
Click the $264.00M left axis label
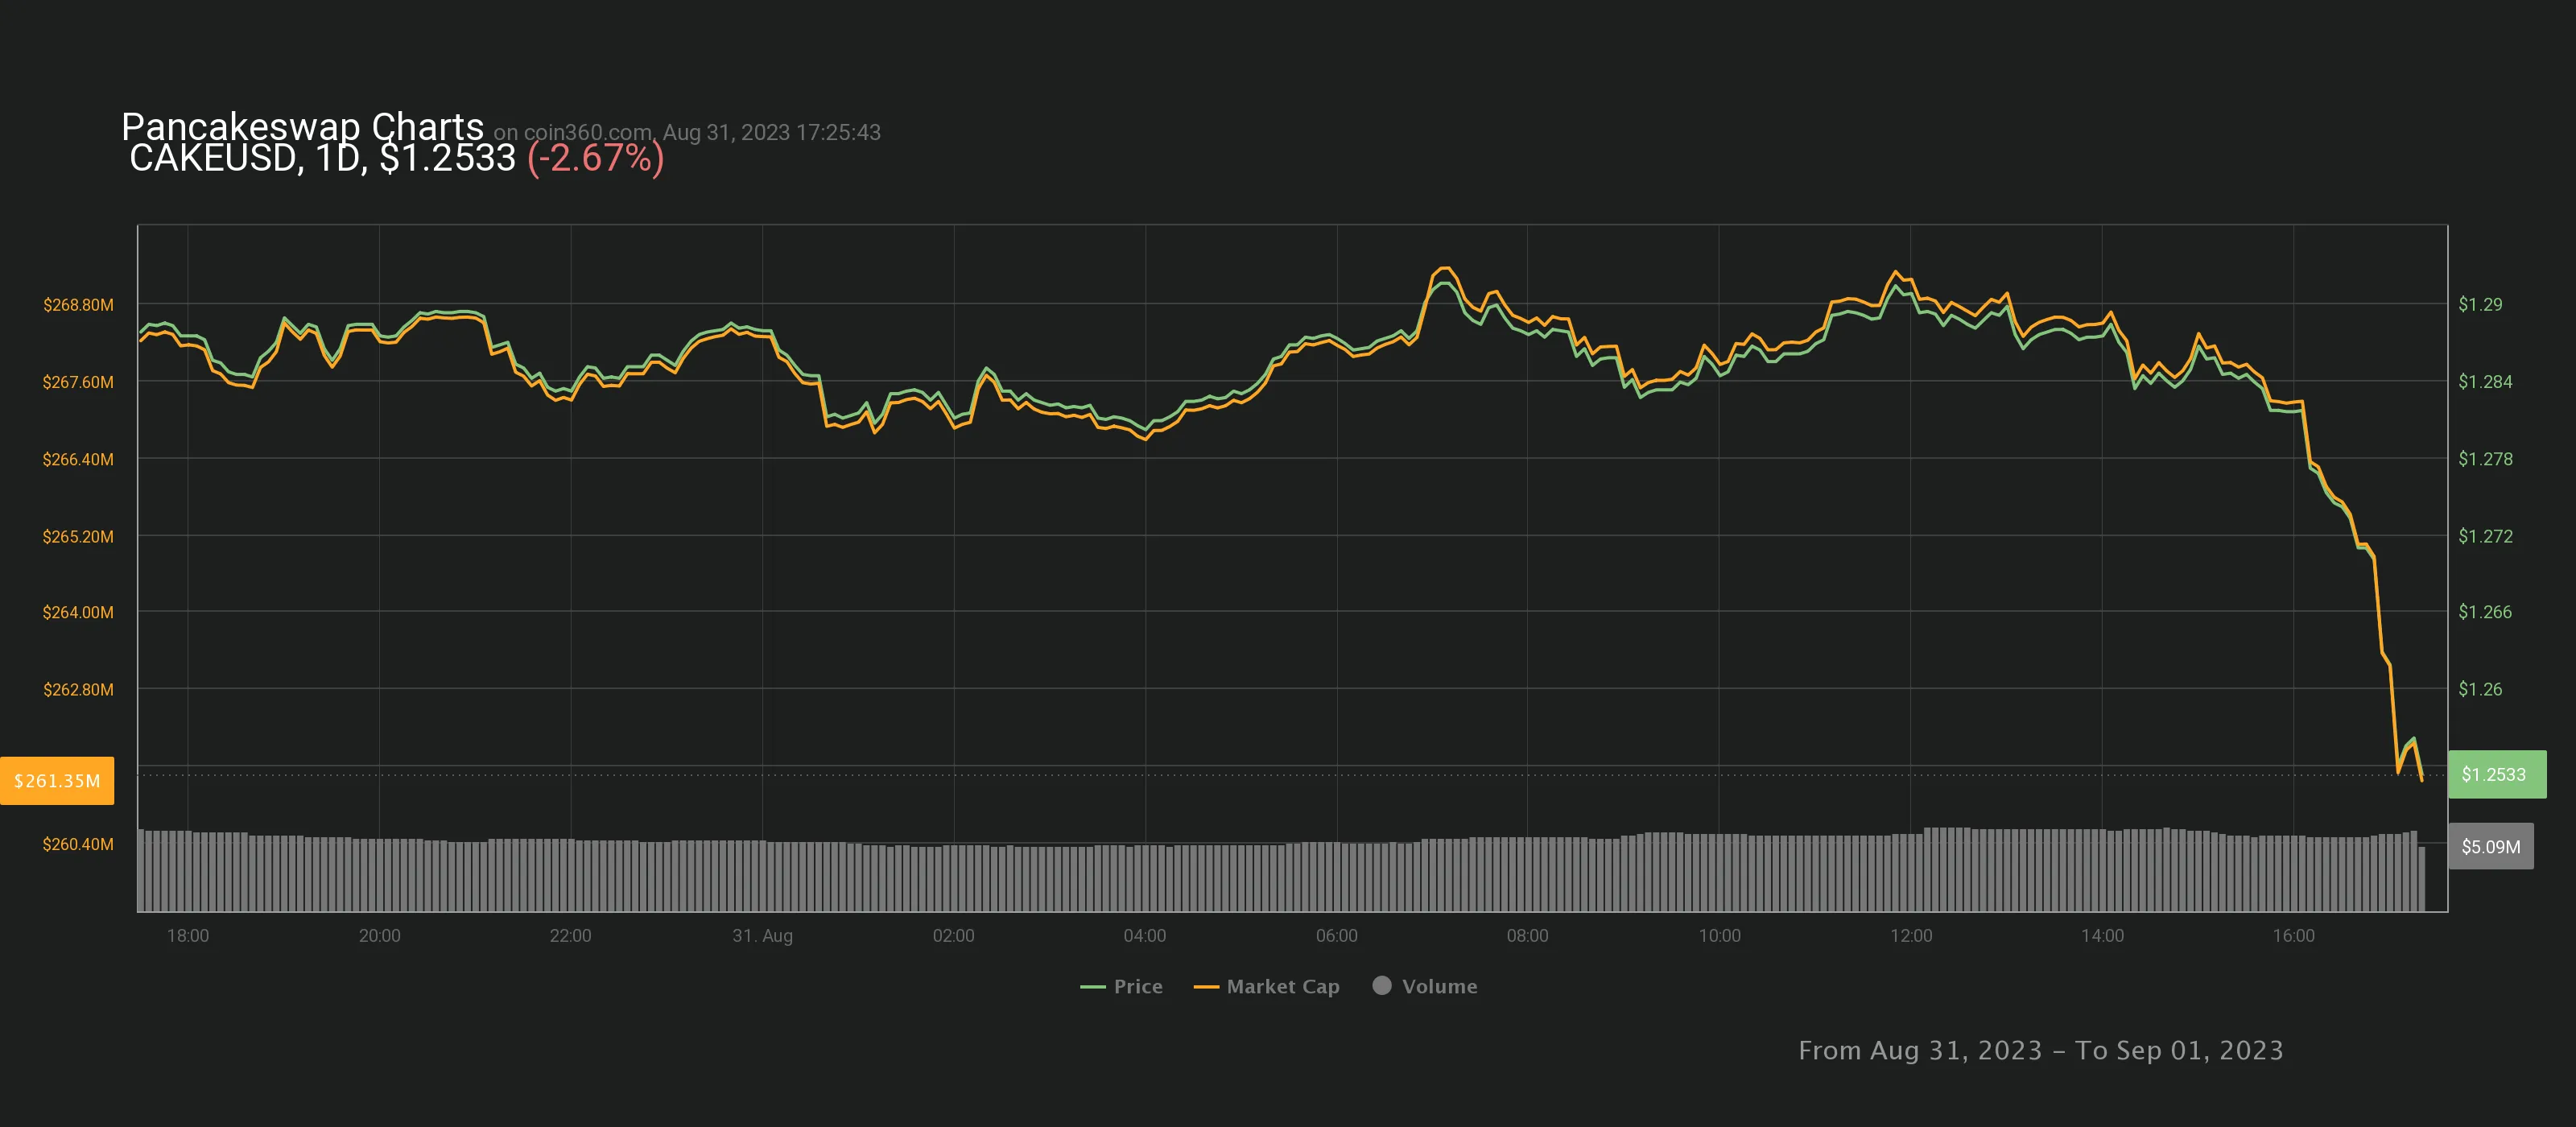pyautogui.click(x=78, y=612)
